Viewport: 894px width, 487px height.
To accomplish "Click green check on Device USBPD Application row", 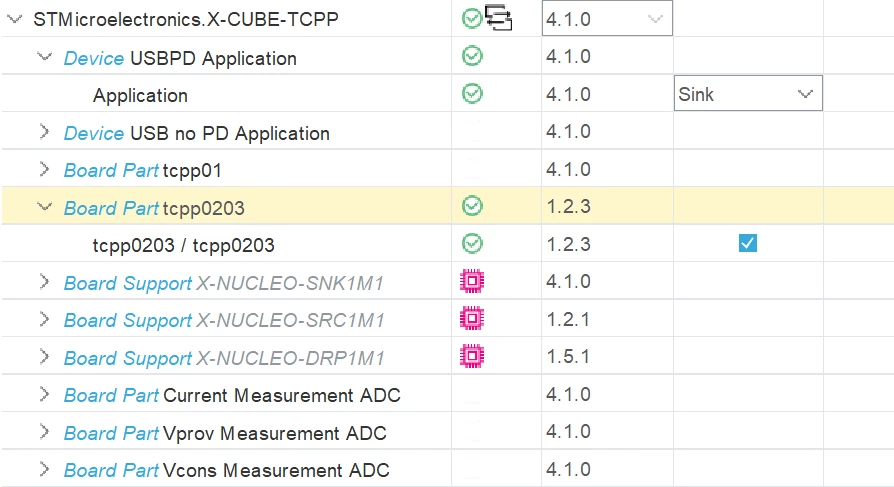I will pos(472,56).
